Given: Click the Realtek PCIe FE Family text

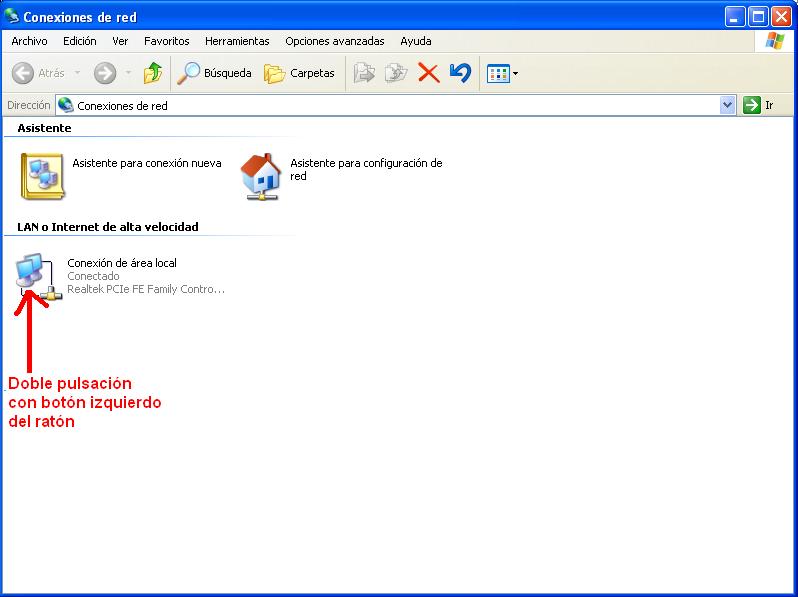Looking at the screenshot, I should 146,289.
